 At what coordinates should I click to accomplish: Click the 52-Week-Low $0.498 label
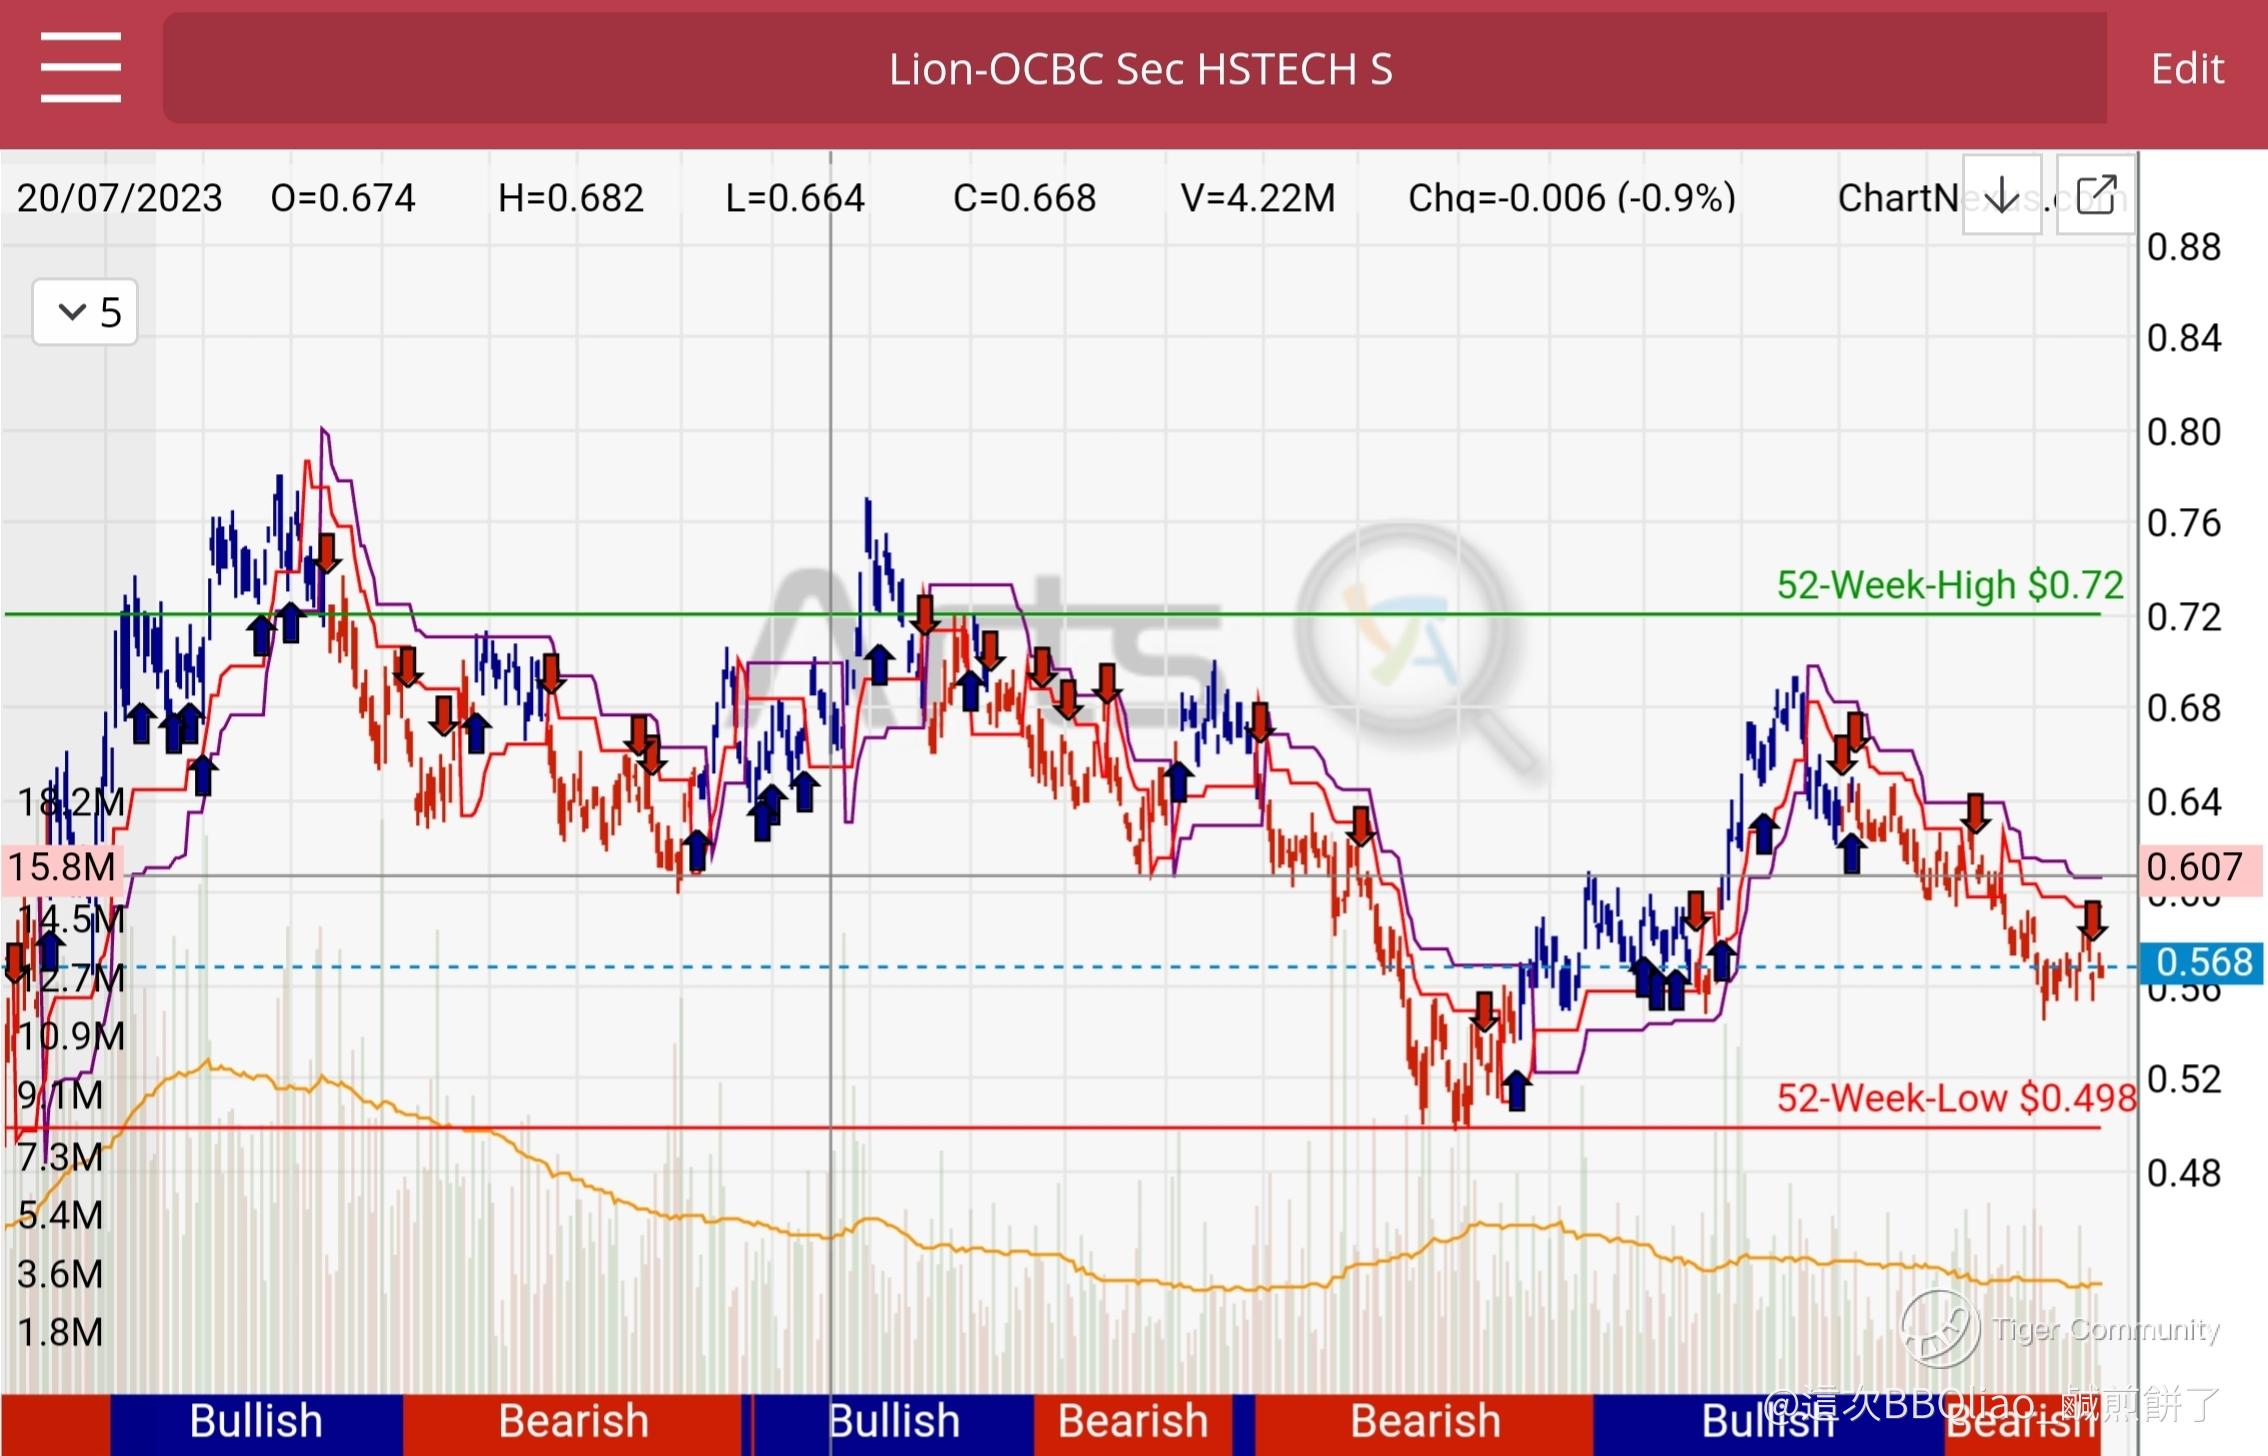(x=1955, y=1098)
